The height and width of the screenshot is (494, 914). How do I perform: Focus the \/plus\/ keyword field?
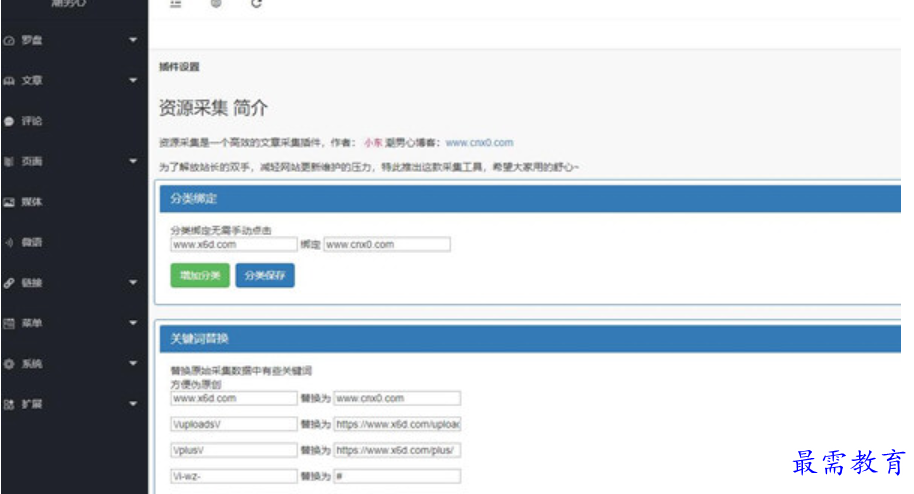point(234,450)
